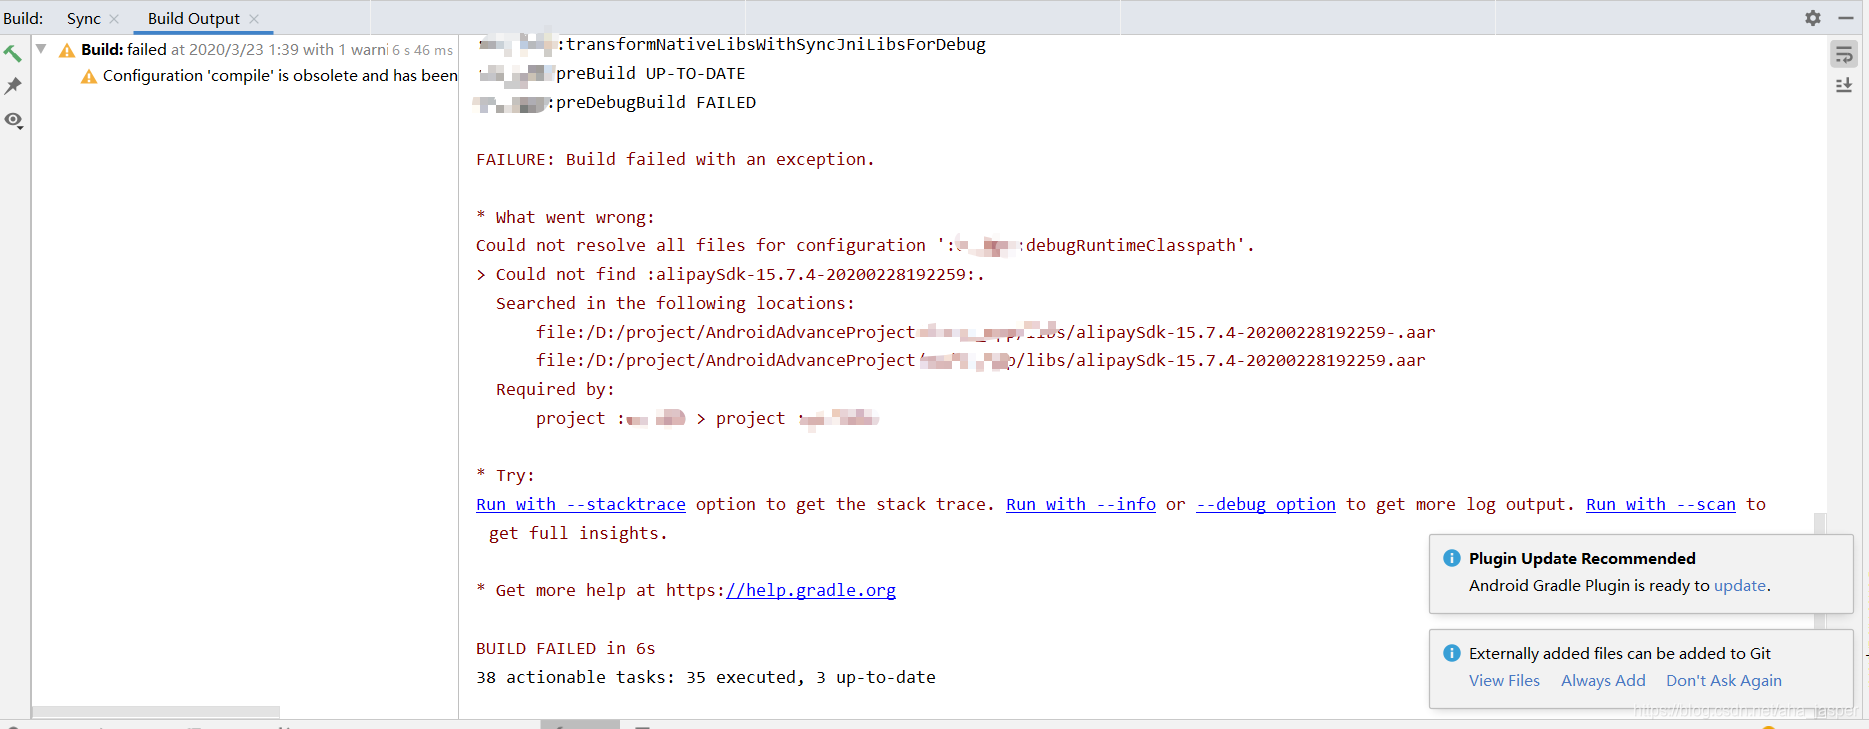The image size is (1869, 729).
Task: Click Run with --scan link
Action: coord(1661,504)
